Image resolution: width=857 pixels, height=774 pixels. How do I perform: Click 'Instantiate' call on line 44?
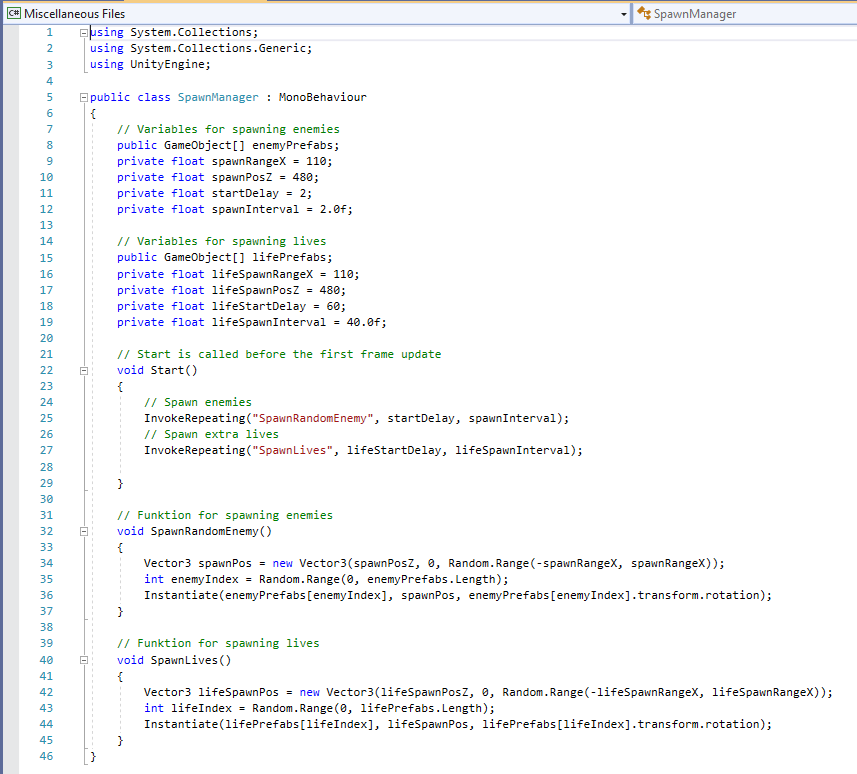(181, 724)
